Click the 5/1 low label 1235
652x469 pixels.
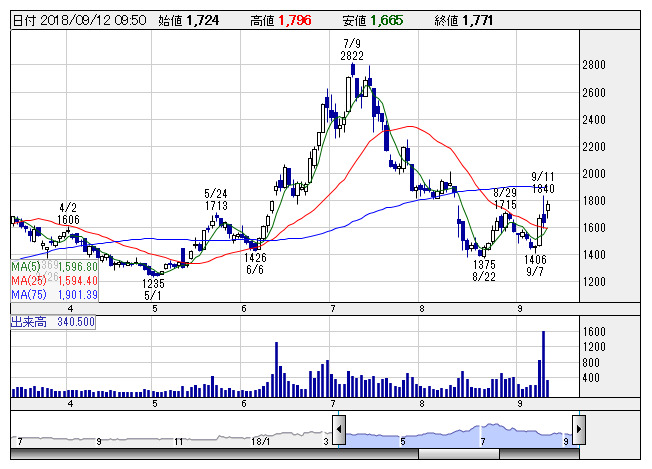(x=151, y=284)
